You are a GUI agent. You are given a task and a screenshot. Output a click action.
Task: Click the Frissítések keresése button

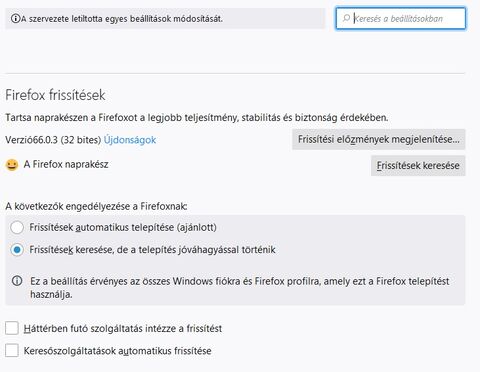tap(418, 165)
